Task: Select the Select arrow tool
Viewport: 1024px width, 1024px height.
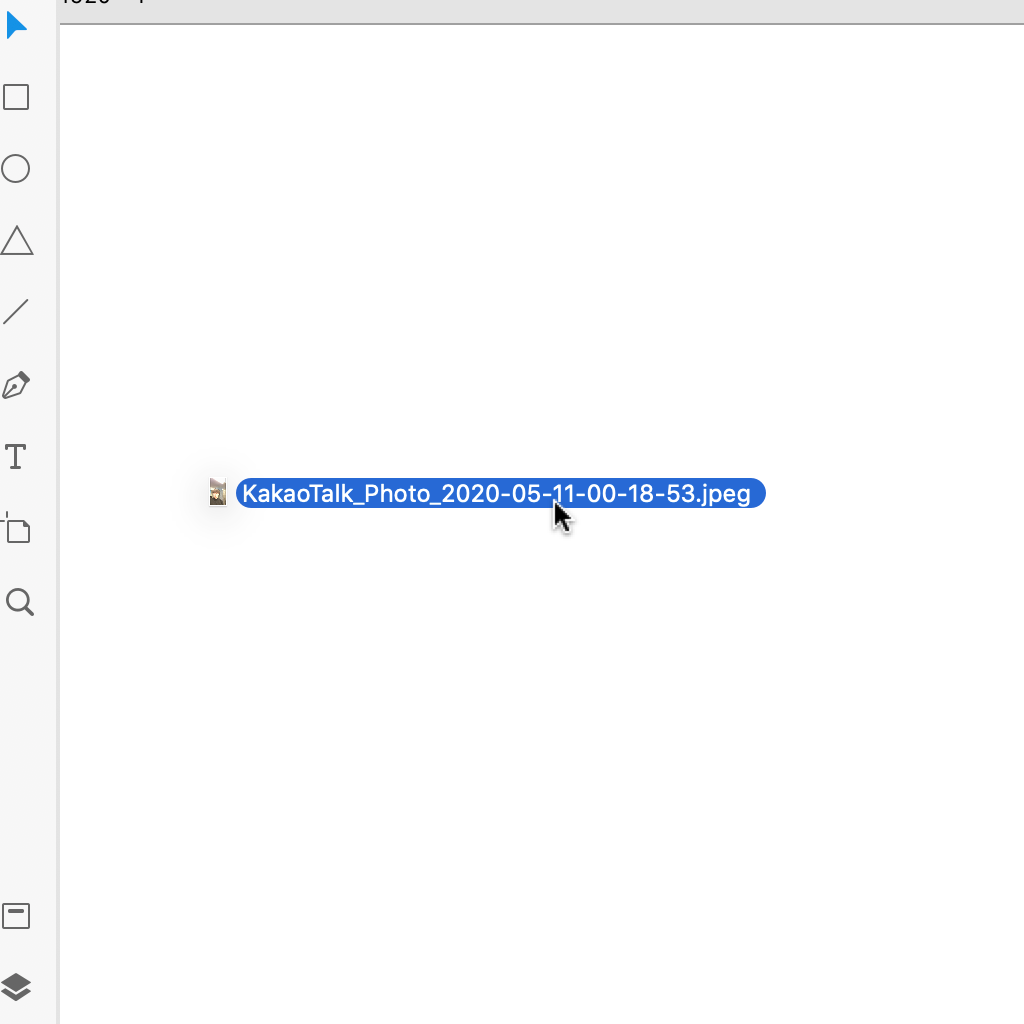Action: click(x=16, y=25)
